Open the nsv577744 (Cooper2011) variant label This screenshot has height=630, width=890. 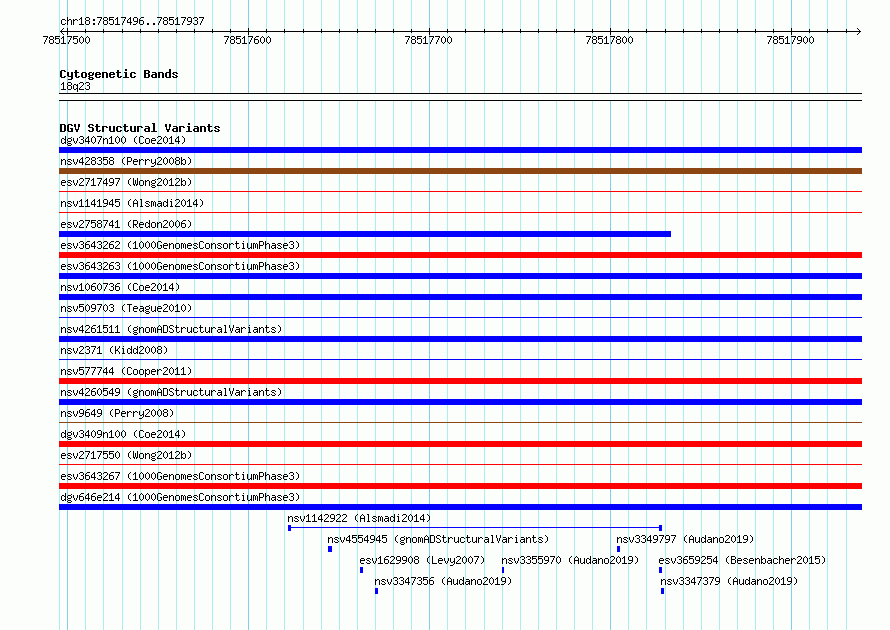pos(126,371)
